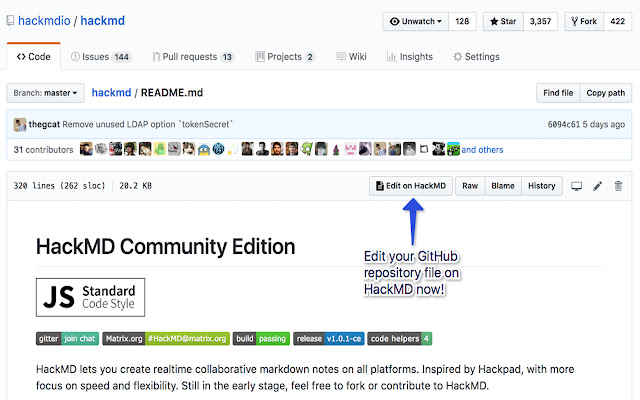Click the '320 lines (262 sloc)' file info

click(x=59, y=186)
